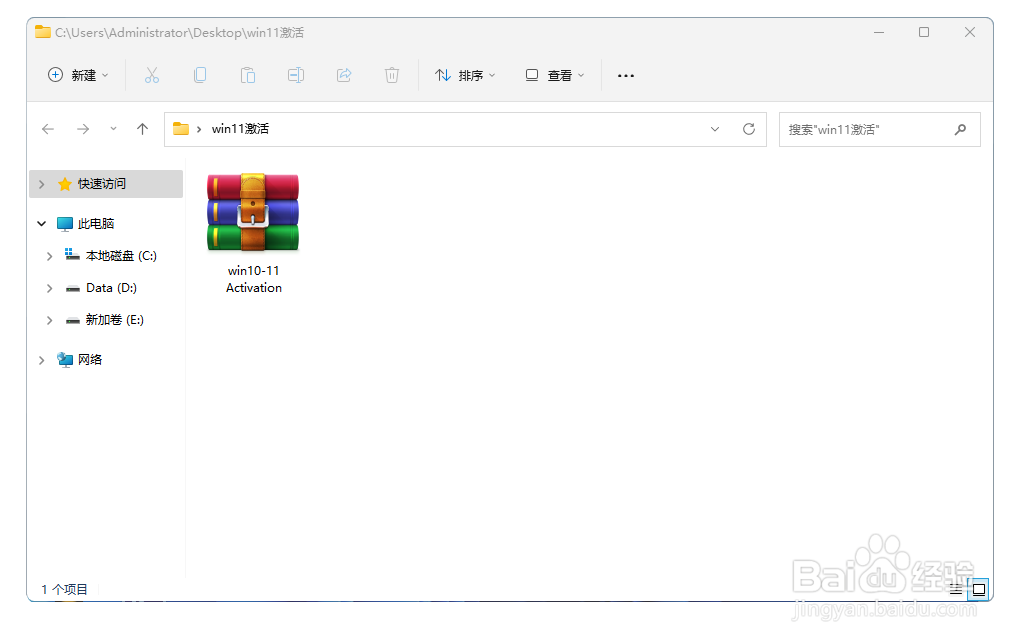Click the Share icon in toolbar
Viewport: 1032px width, 644px height.
tap(344, 75)
